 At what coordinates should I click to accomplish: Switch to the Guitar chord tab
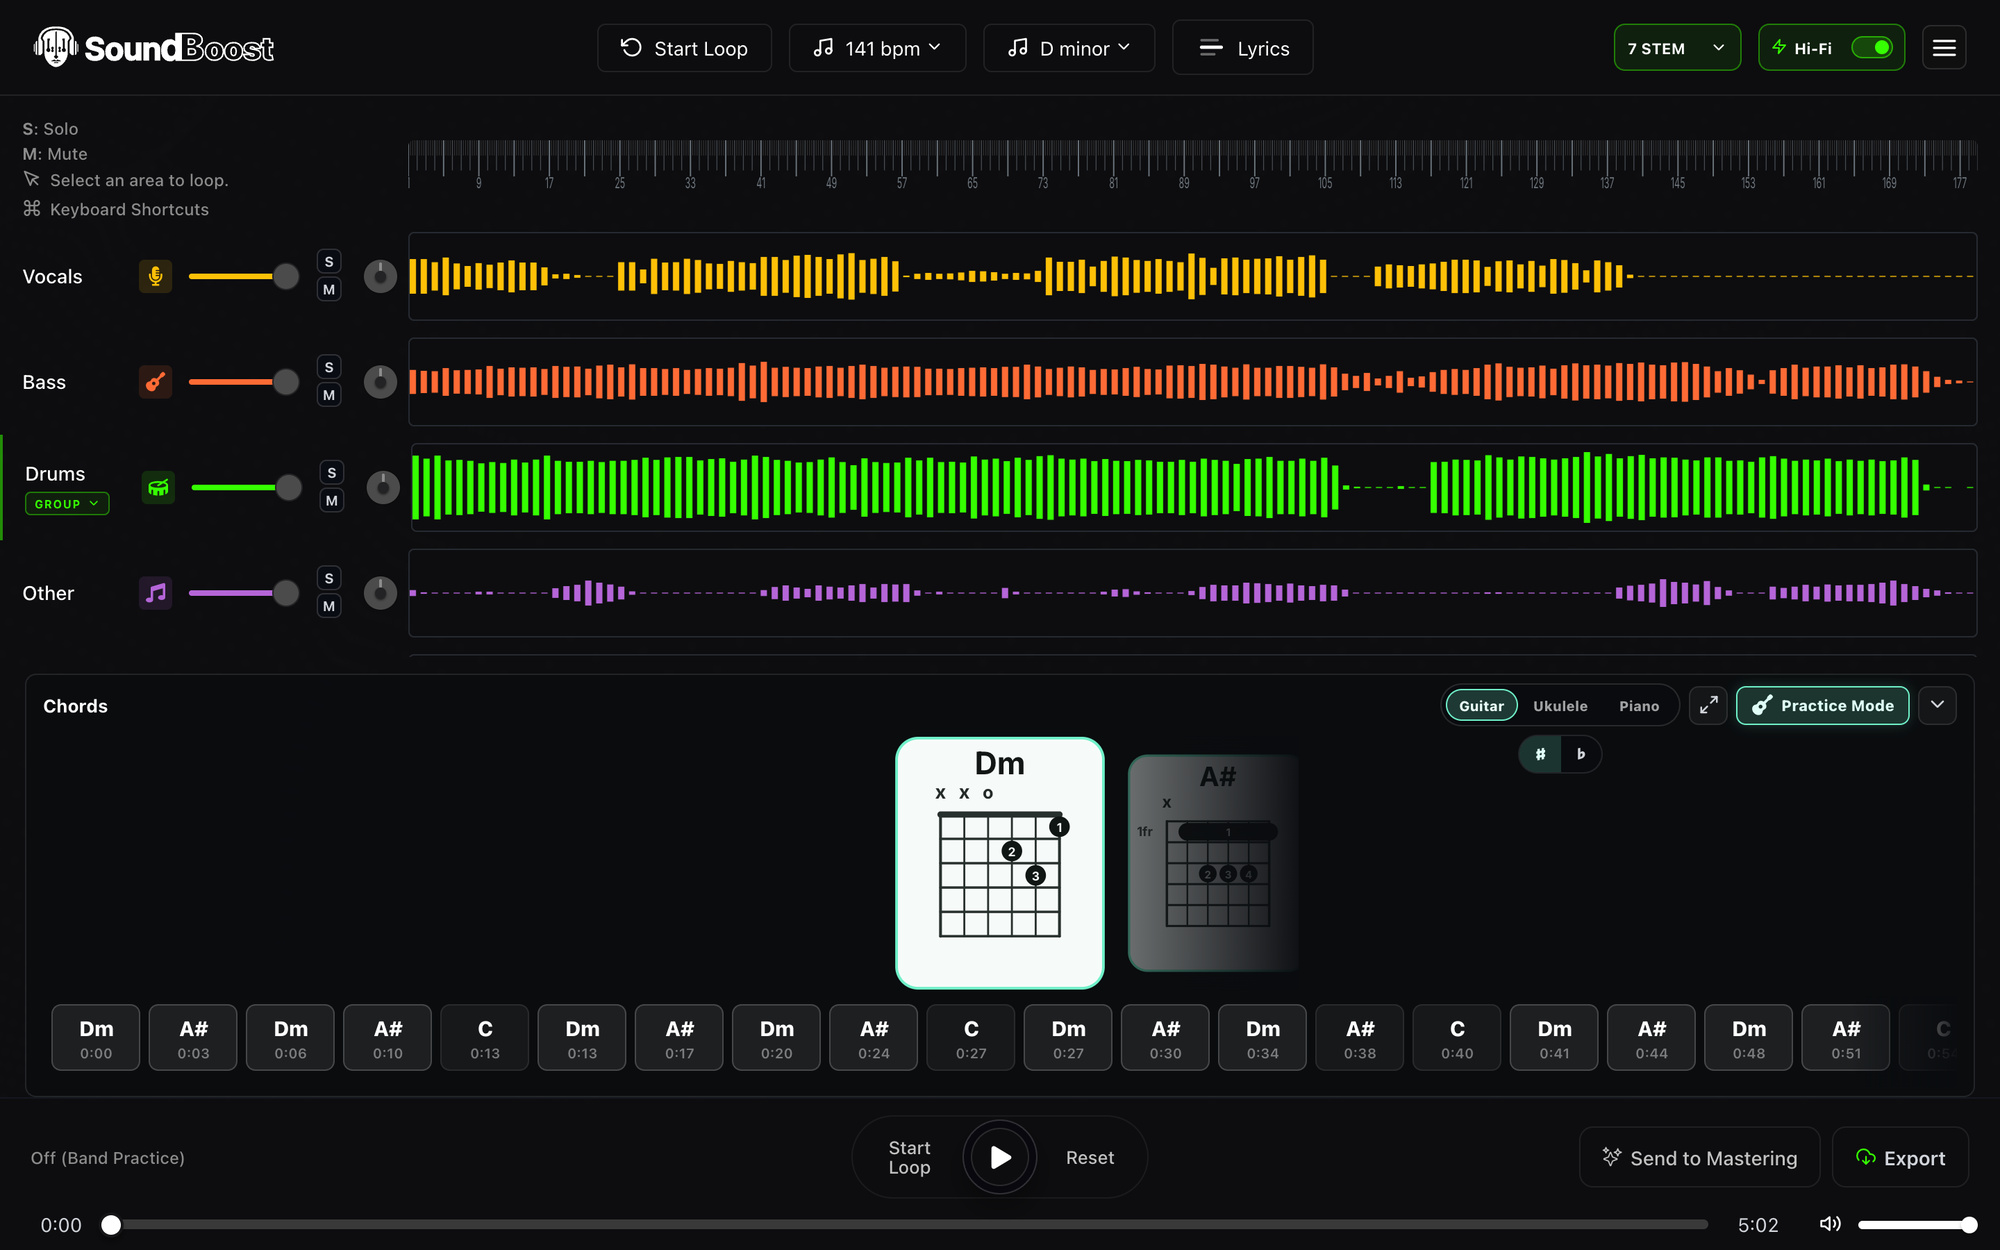tap(1481, 706)
